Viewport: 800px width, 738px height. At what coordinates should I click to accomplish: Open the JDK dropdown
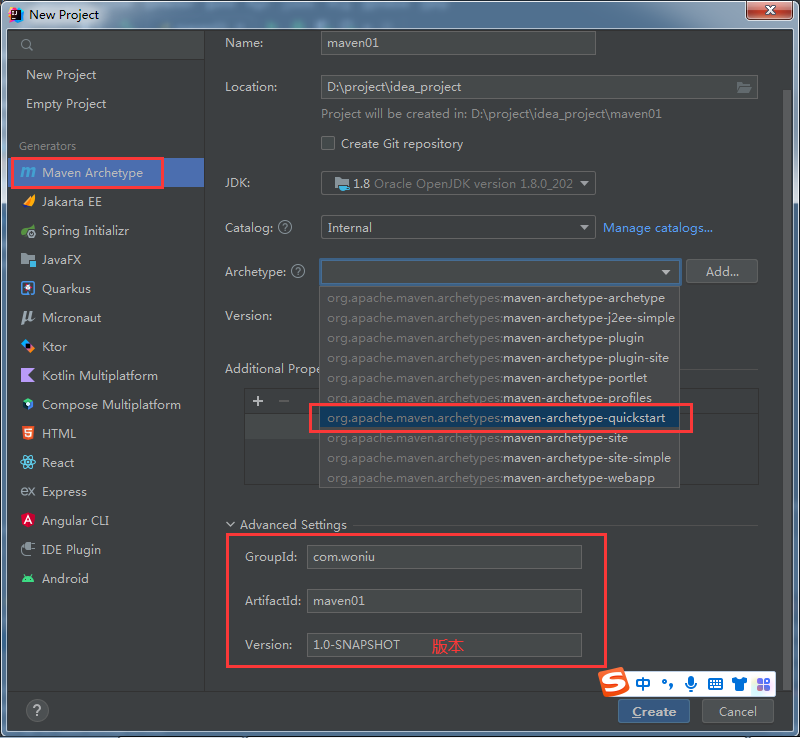click(458, 183)
